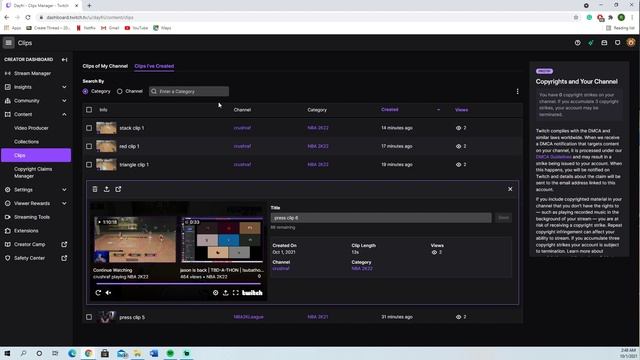Focus the Enter a Category search field

(x=189, y=91)
